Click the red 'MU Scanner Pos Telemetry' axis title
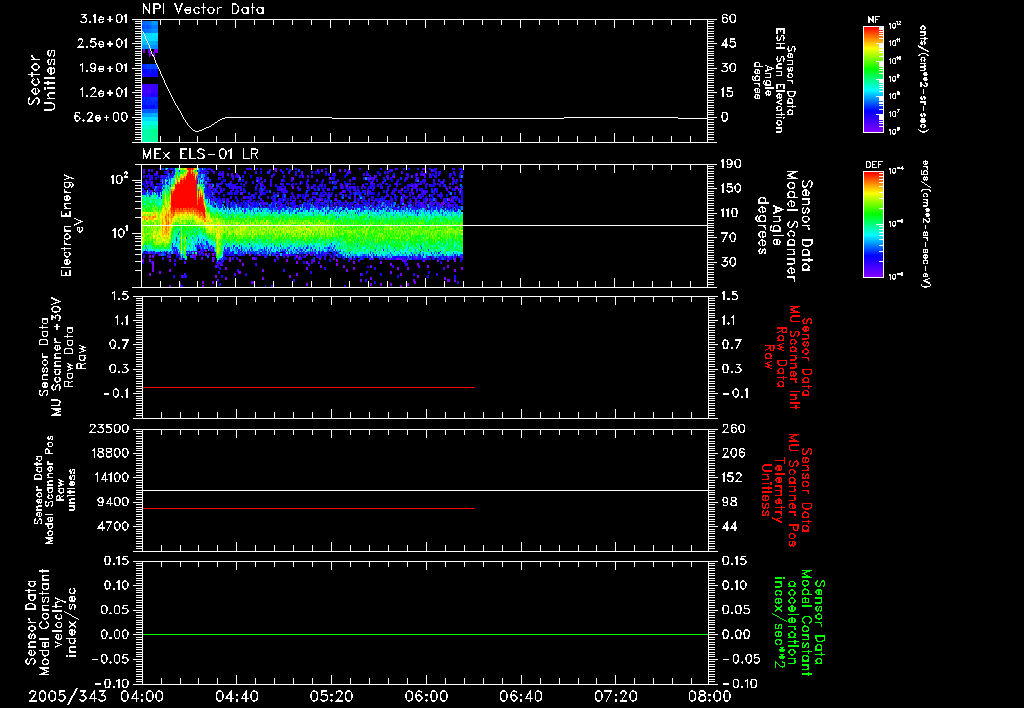Viewport: 1024px width, 708px height. [786, 491]
